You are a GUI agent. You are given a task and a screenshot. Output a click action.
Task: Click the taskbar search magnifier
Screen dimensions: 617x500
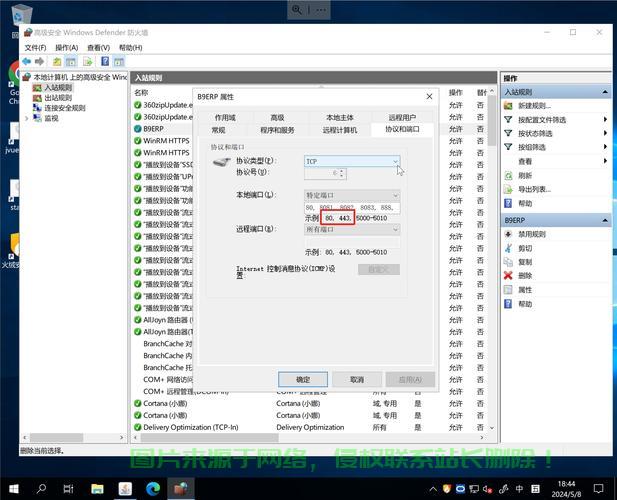coord(41,489)
